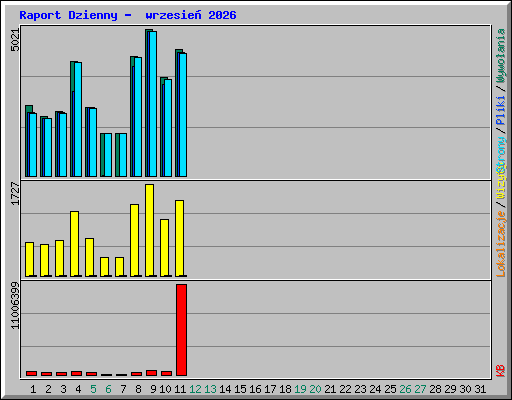Click the cyan bar for day 9

click(x=153, y=104)
